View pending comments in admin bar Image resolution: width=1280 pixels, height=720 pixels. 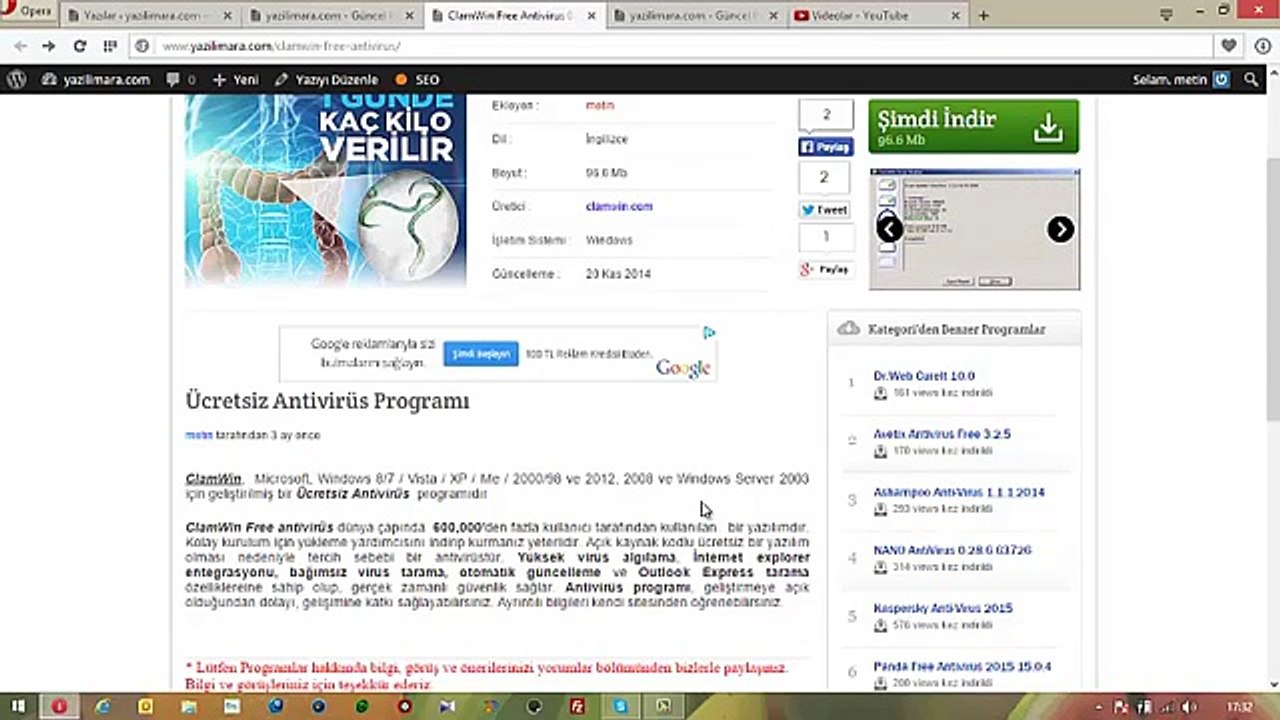click(x=181, y=80)
